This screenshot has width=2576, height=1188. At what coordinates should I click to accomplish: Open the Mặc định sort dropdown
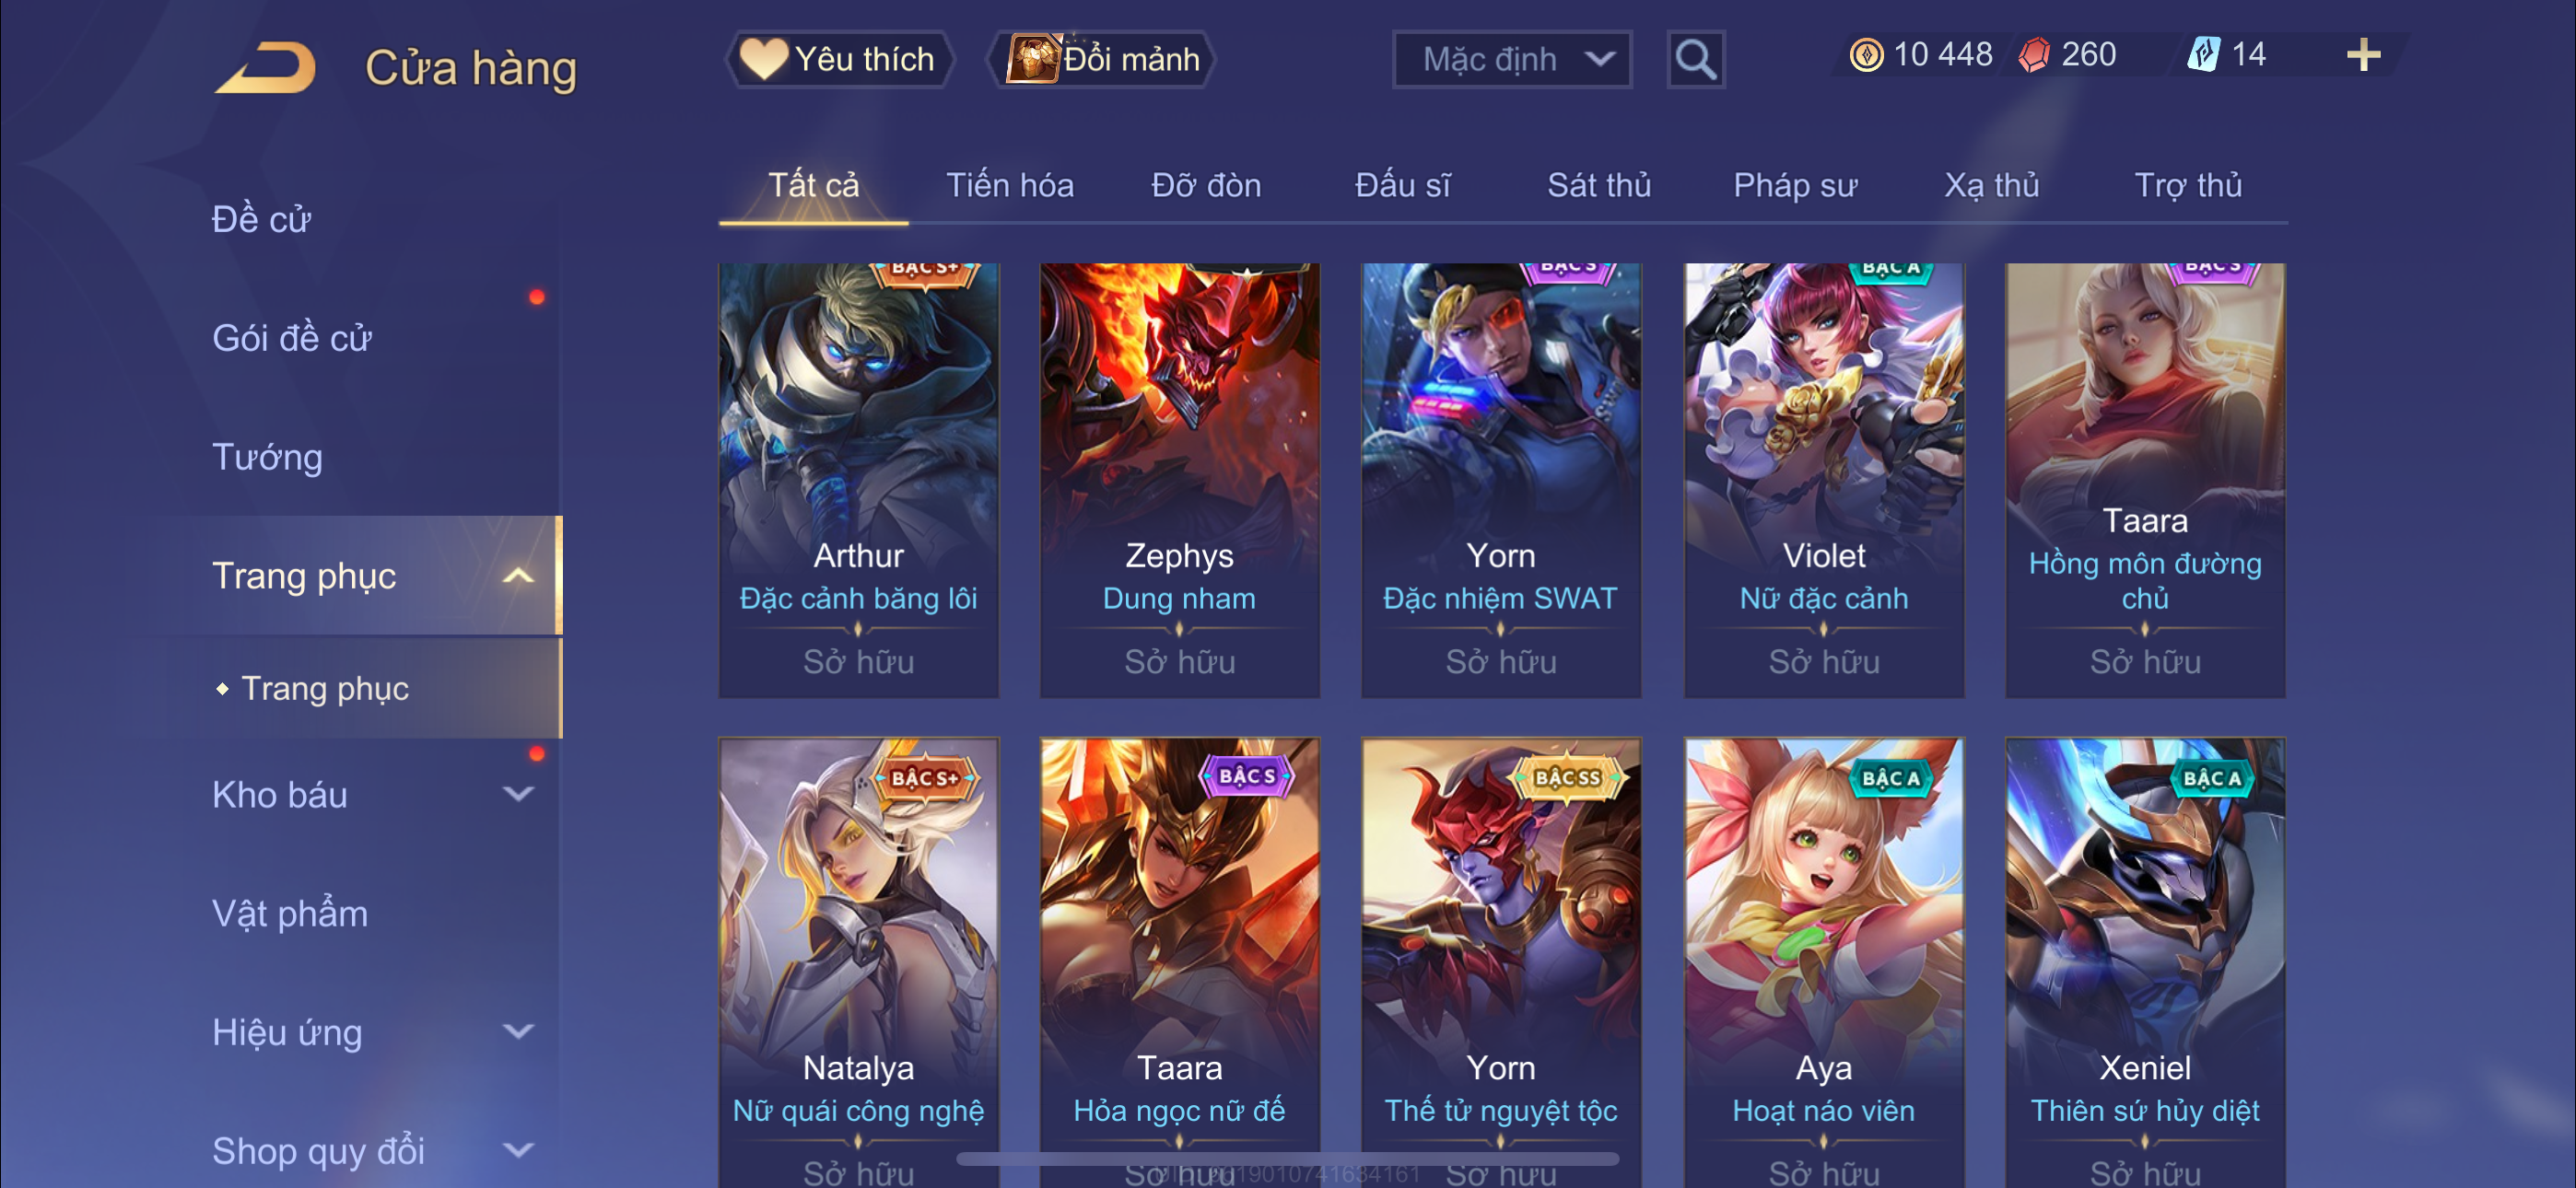1512,60
